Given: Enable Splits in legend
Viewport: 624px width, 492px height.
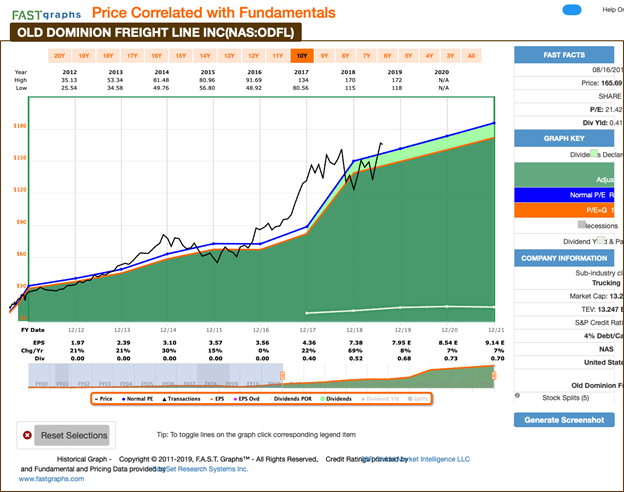Looking at the screenshot, I should [x=418, y=398].
